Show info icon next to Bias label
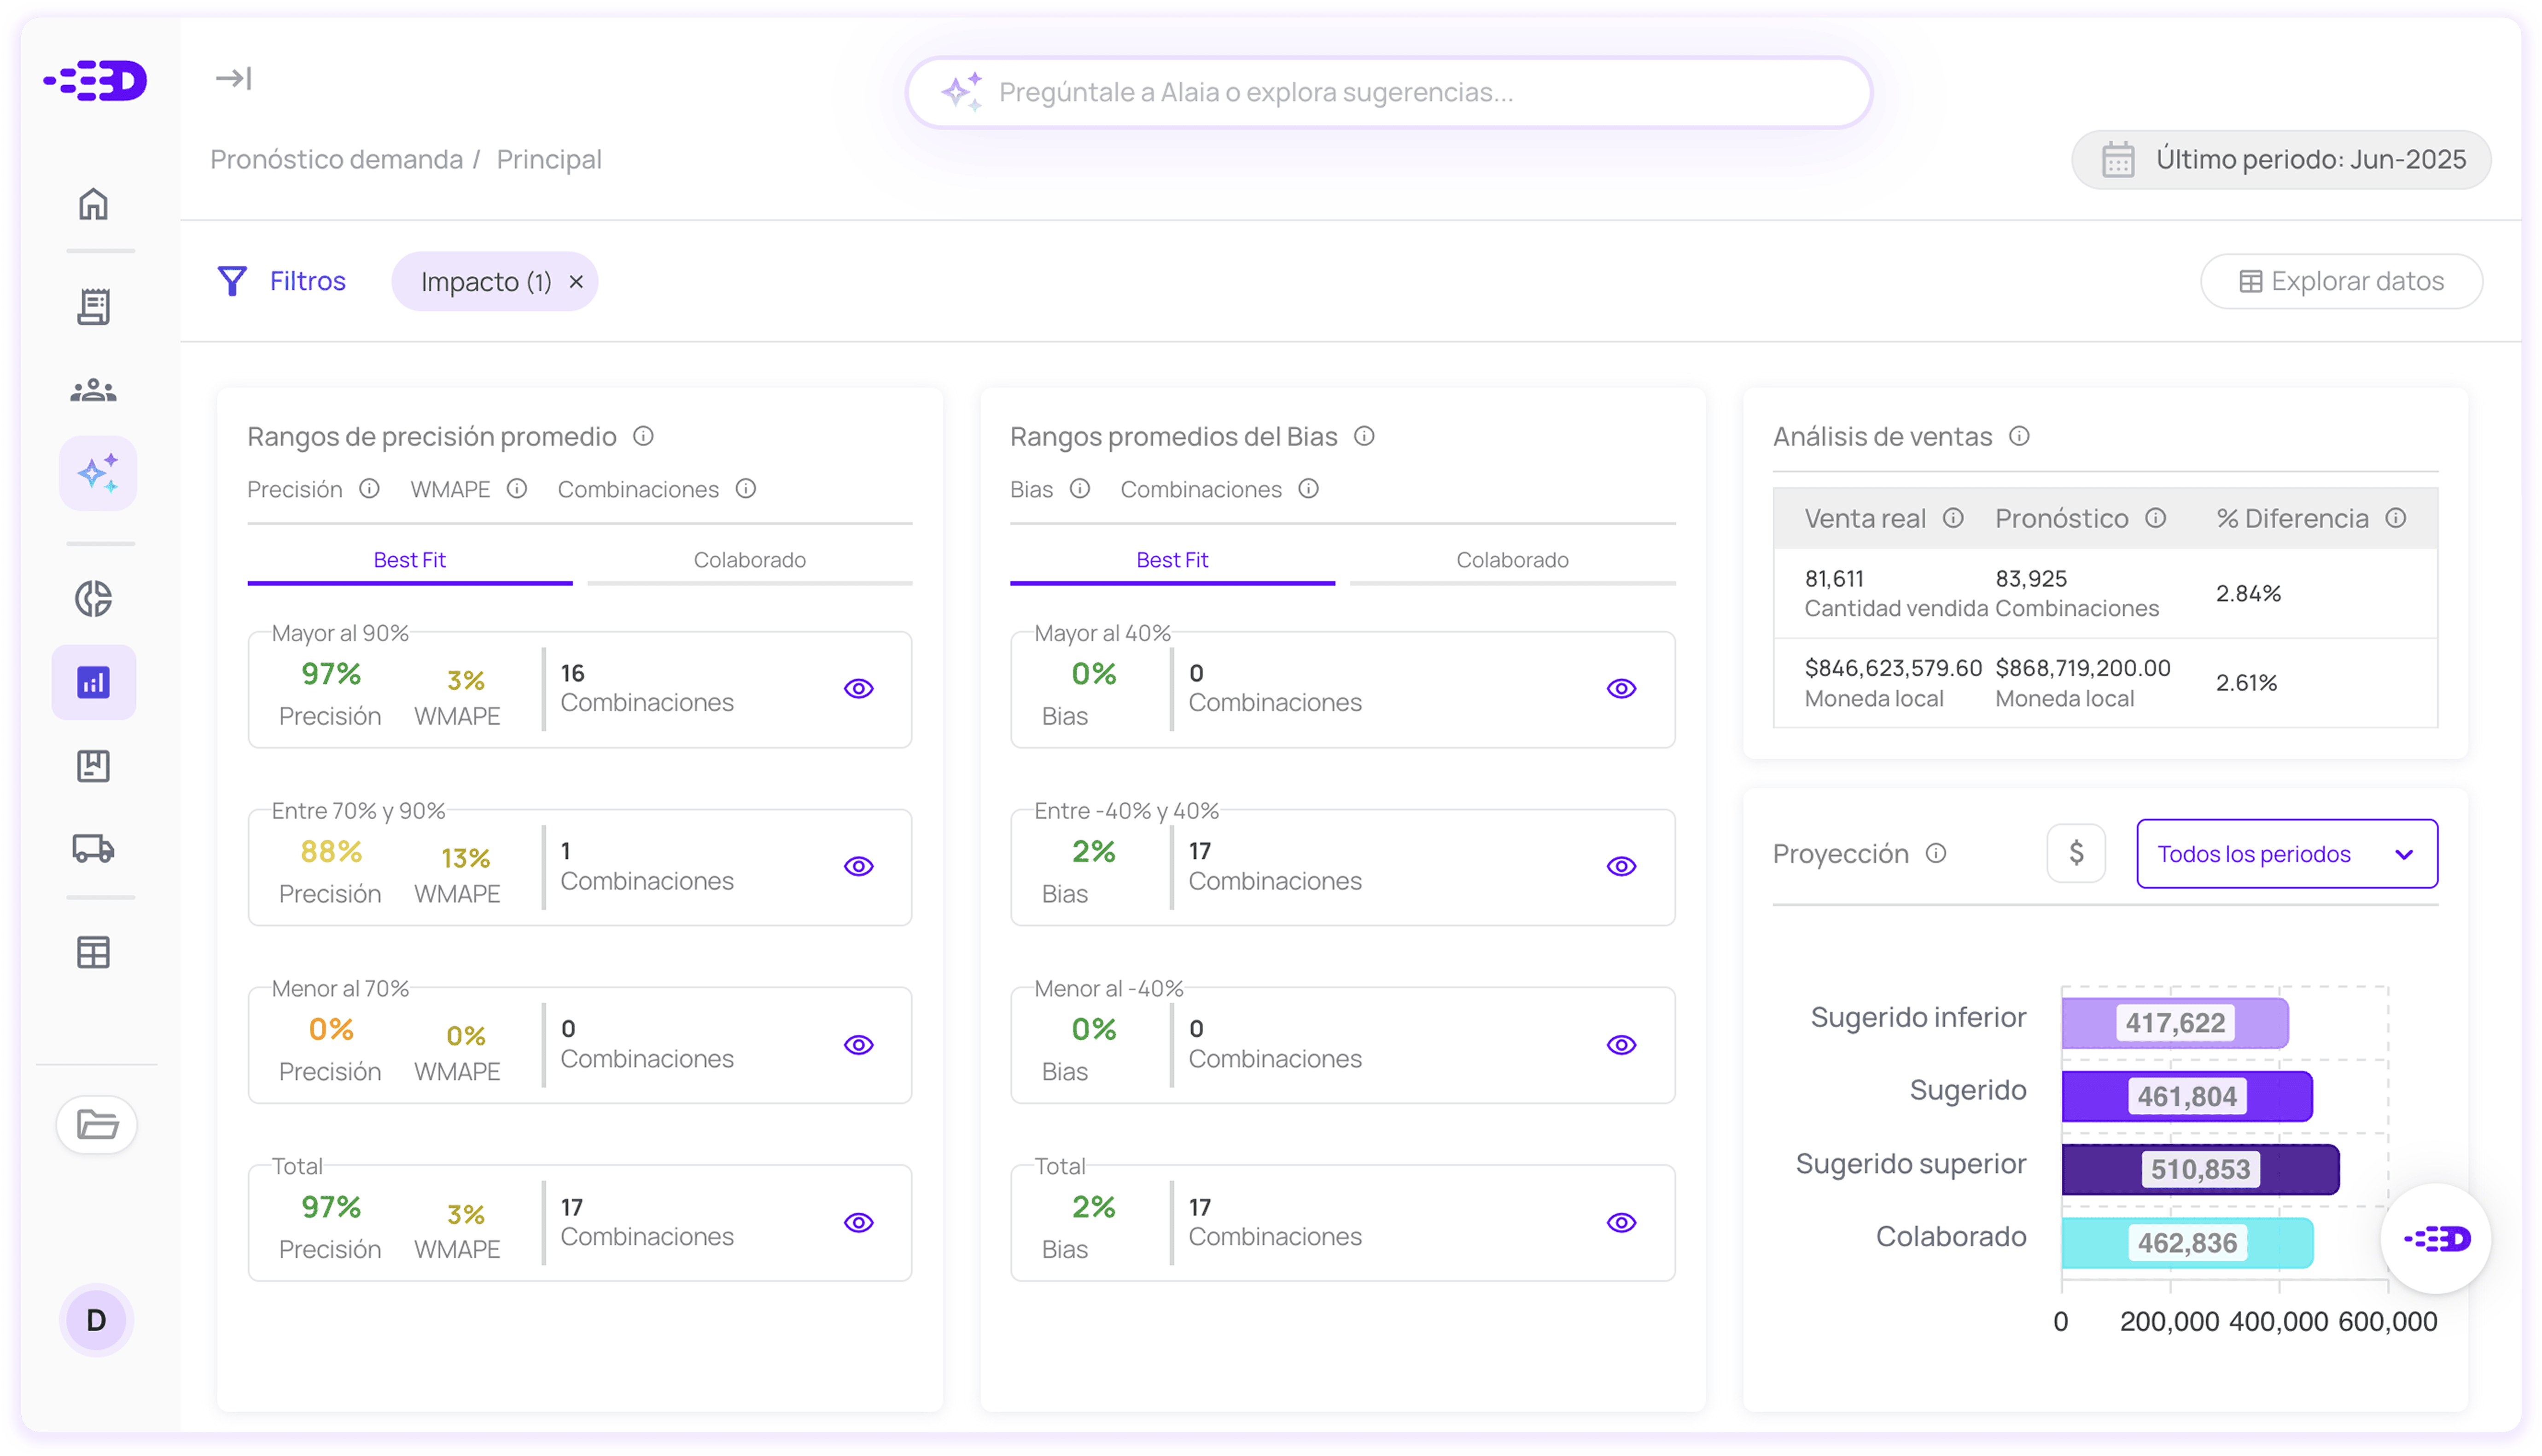Image resolution: width=2542 pixels, height=1456 pixels. coord(1079,488)
